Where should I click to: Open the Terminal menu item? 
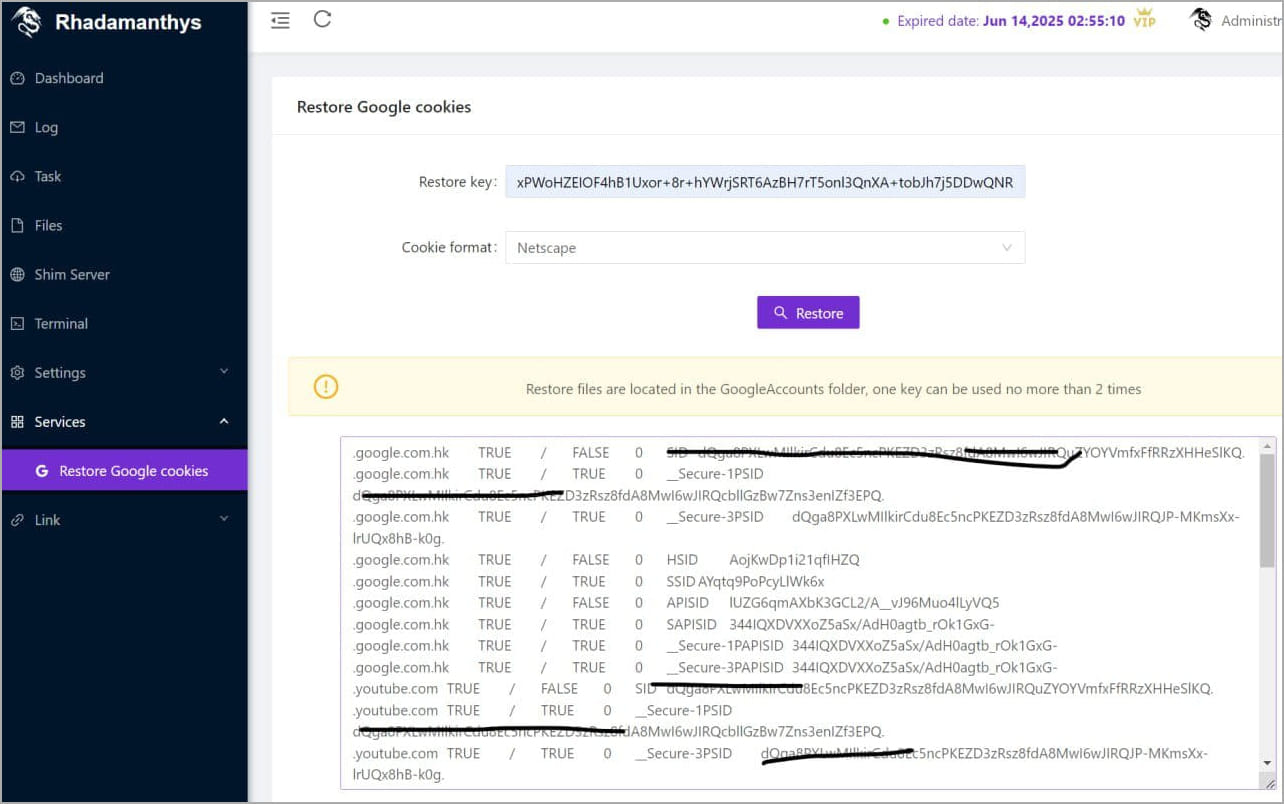coord(124,323)
